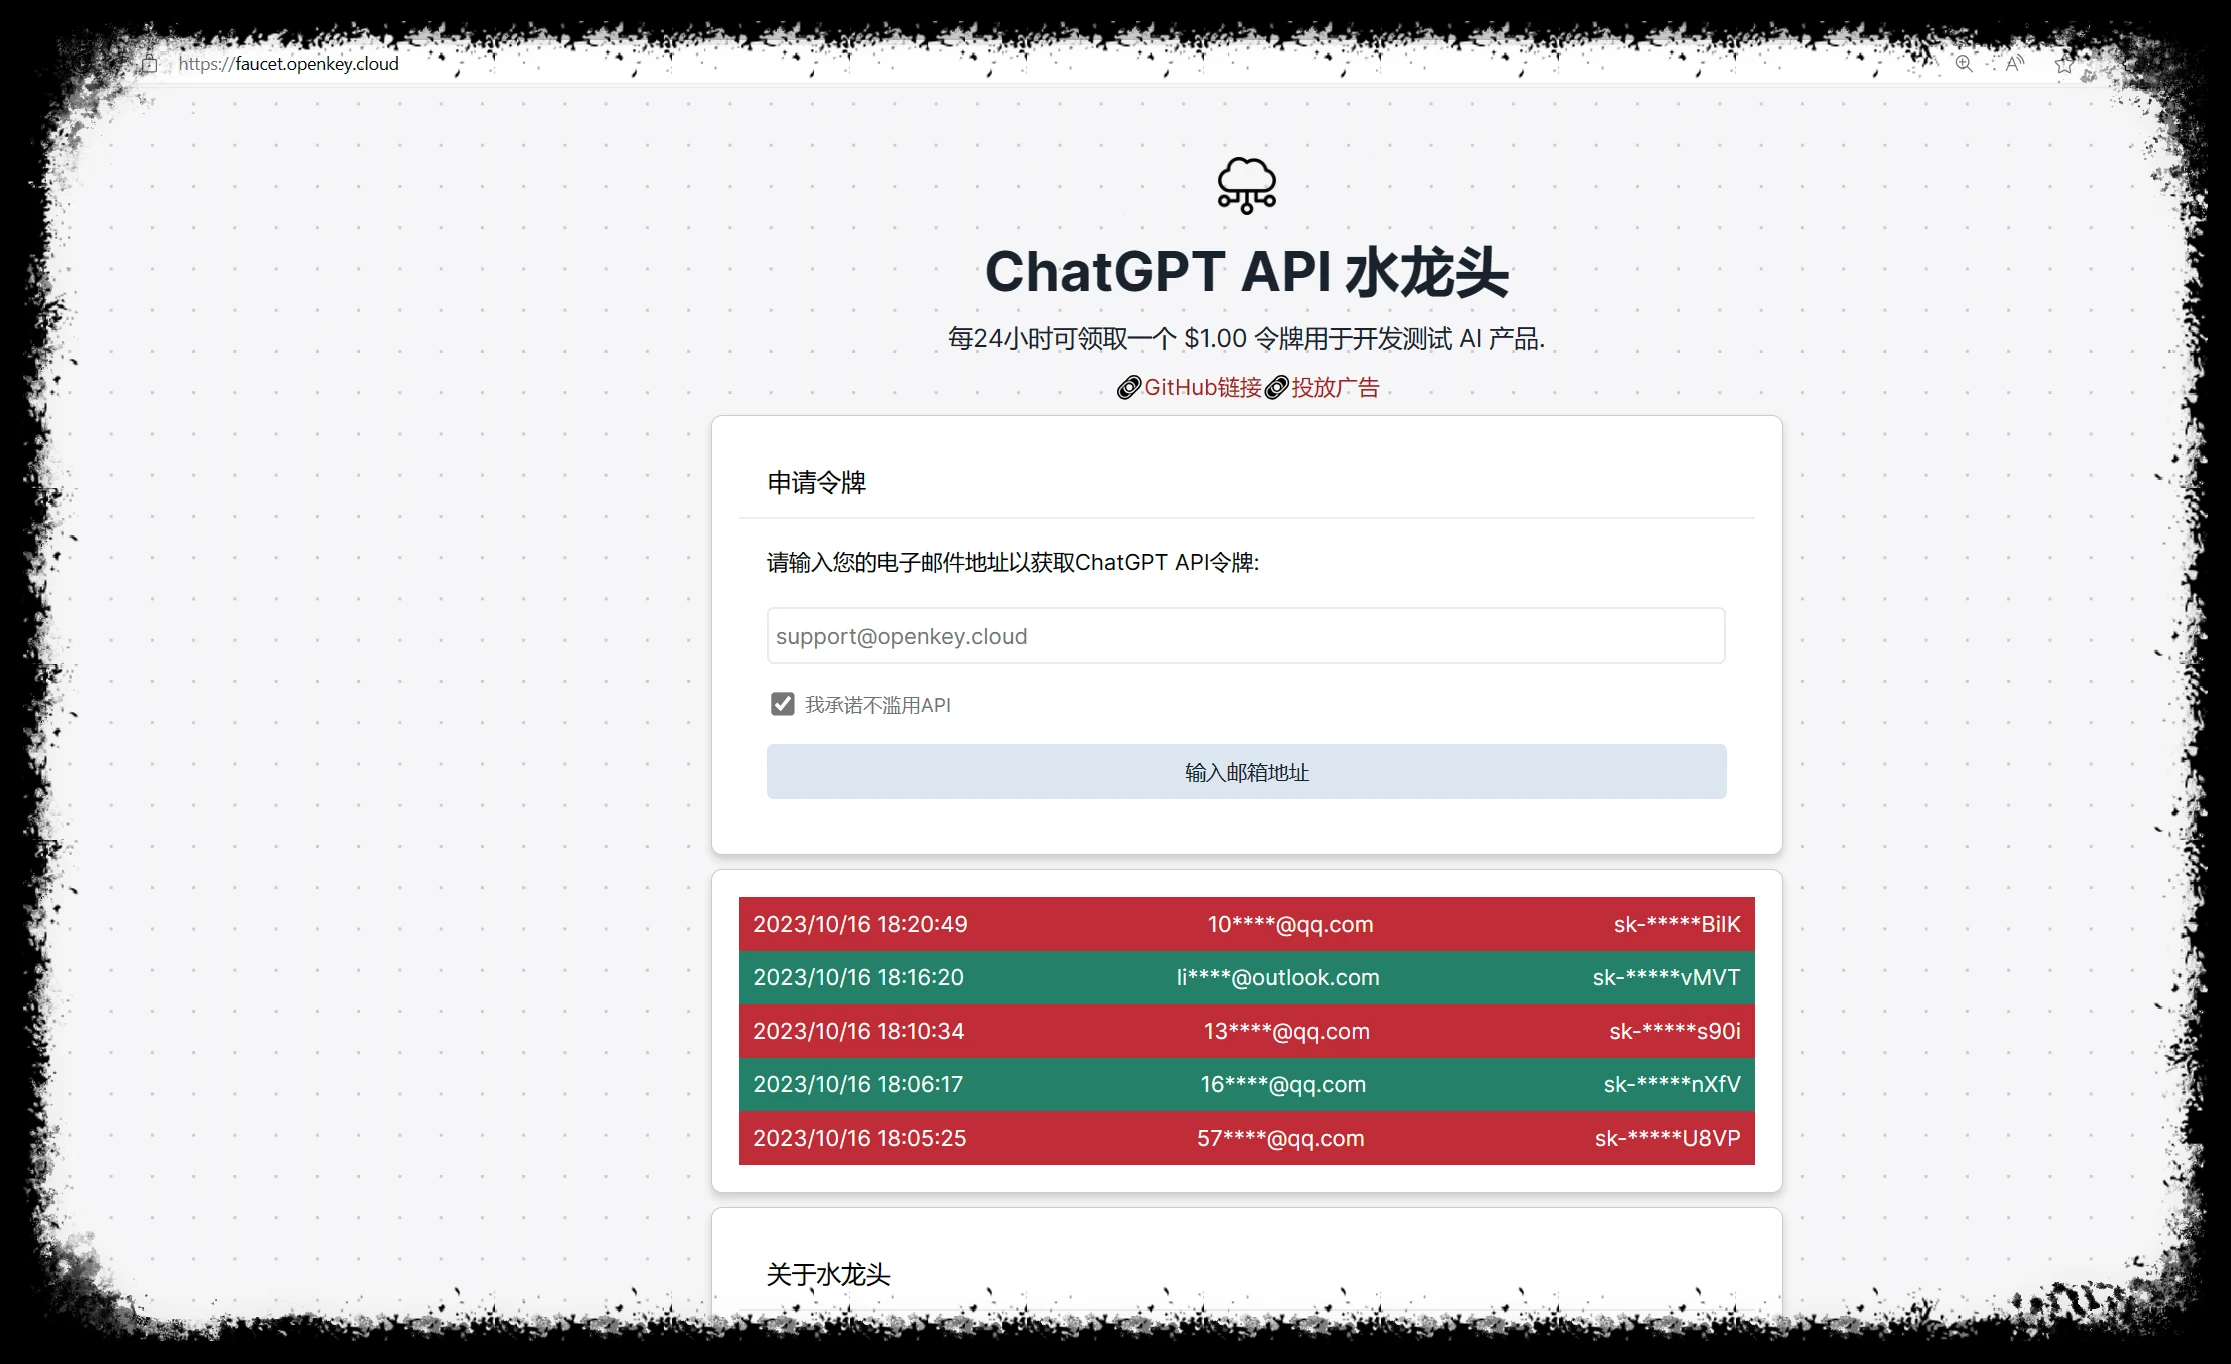Click the 每24小时可领取一个 $1.00 令牌 subtitle
The image size is (2231, 1364).
[x=1246, y=339]
